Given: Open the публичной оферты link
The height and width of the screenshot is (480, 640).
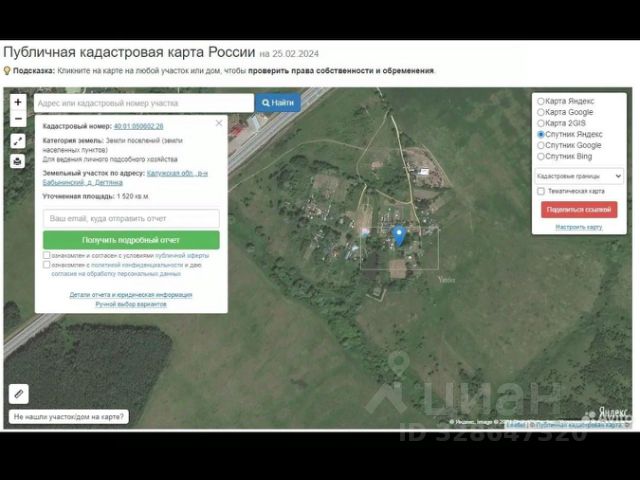Looking at the screenshot, I should [182, 256].
